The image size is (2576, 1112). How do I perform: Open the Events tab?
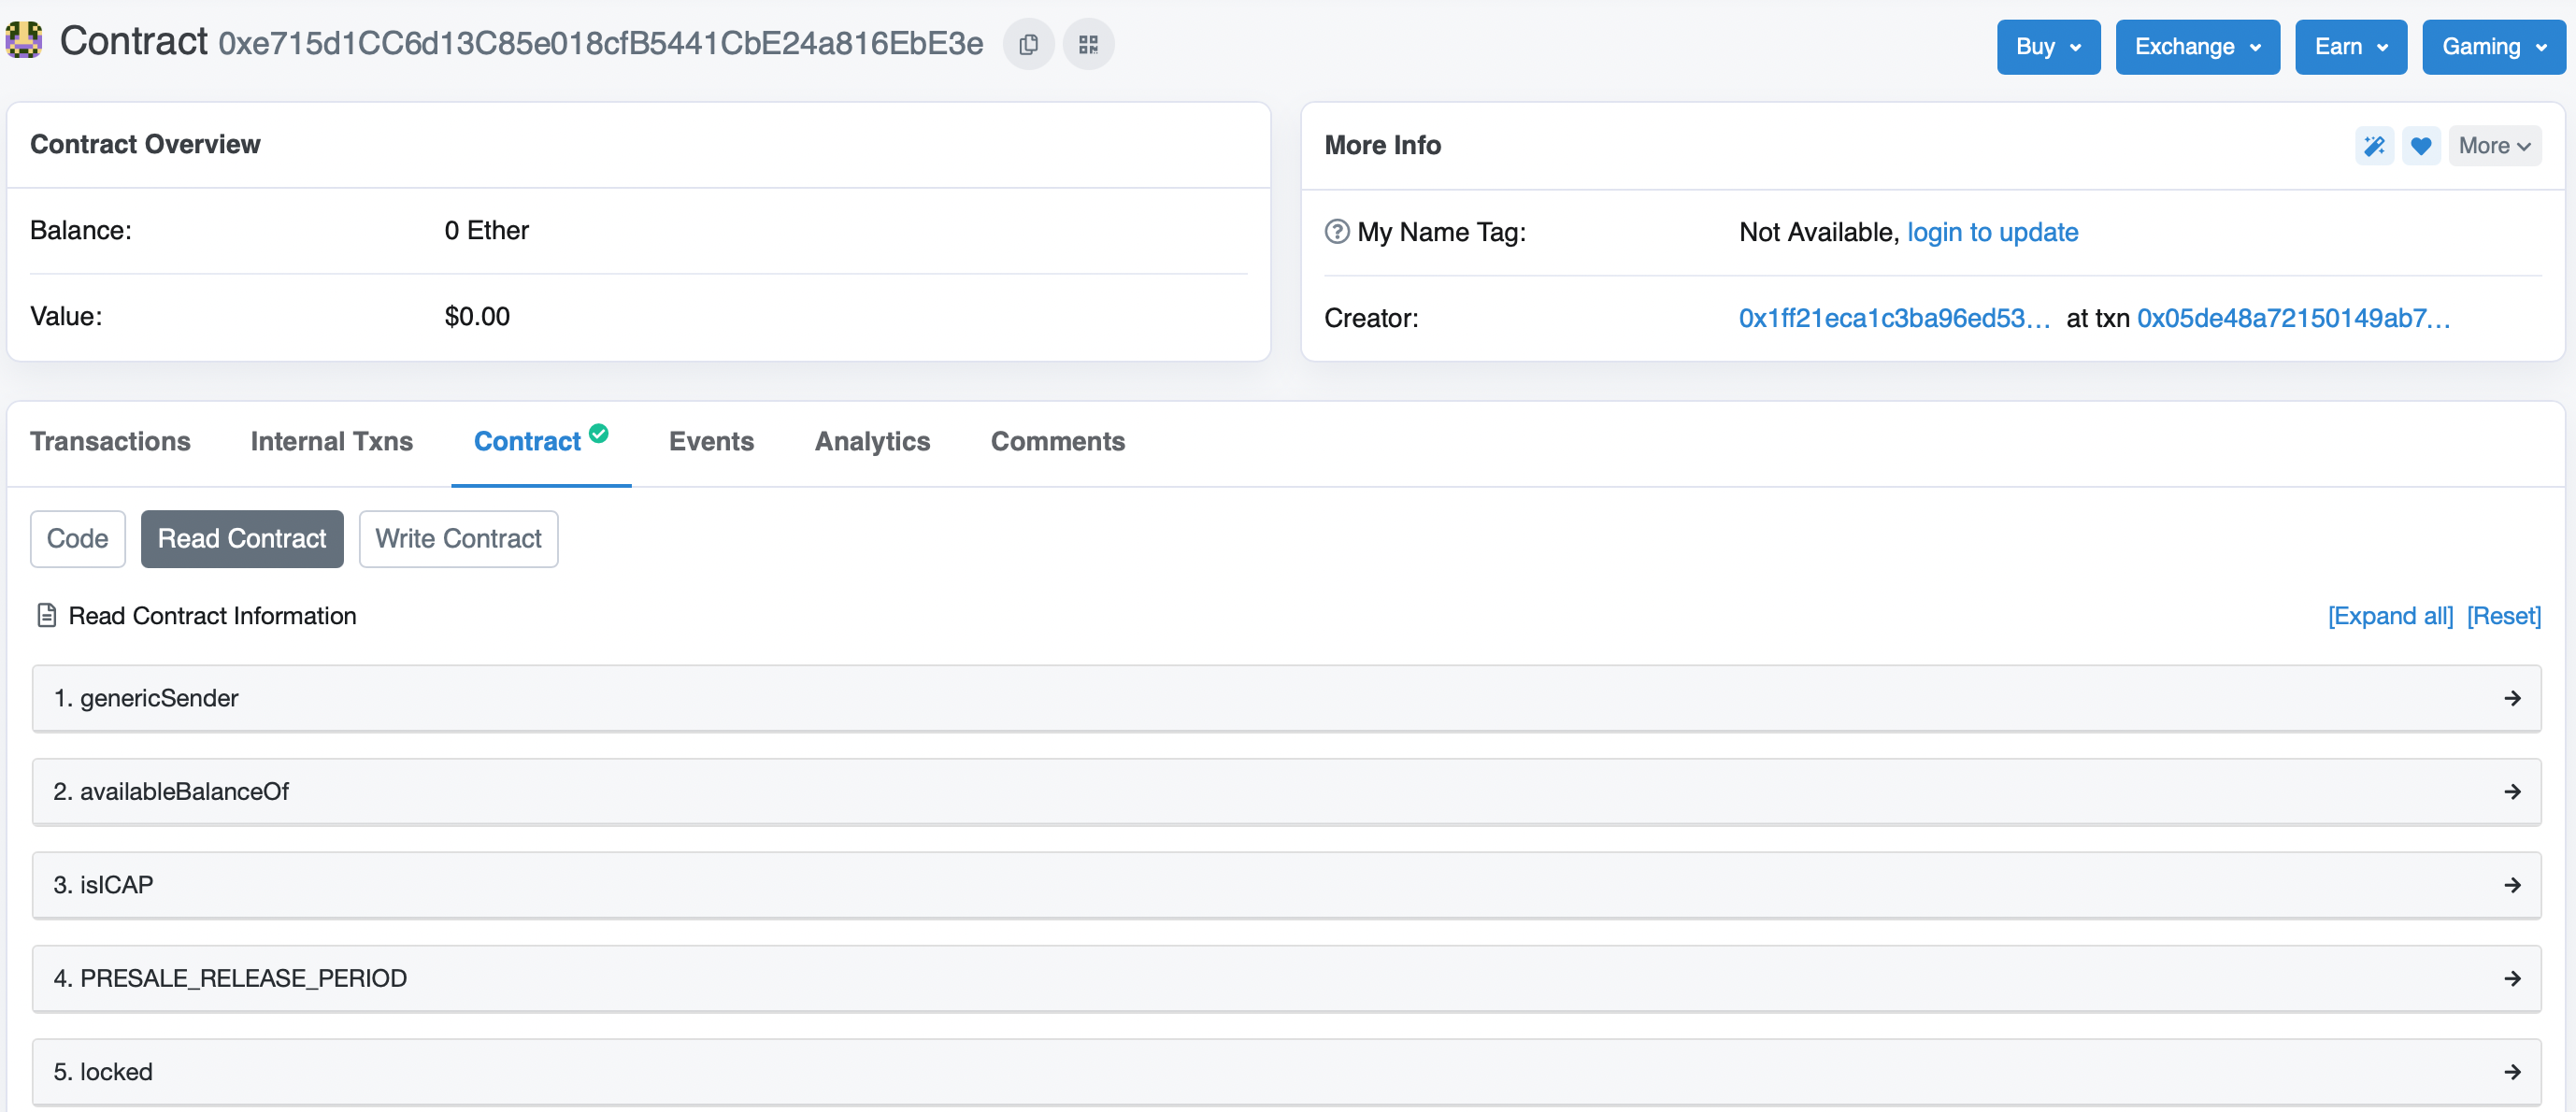711,441
